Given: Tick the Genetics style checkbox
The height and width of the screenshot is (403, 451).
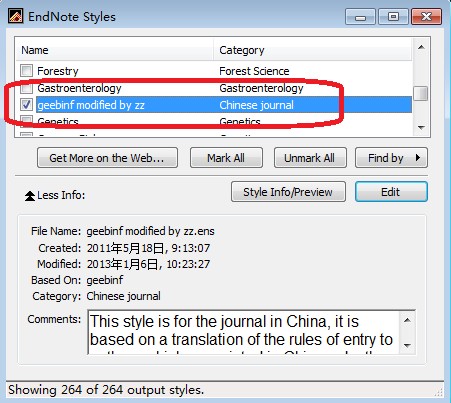Looking at the screenshot, I should coord(26,121).
